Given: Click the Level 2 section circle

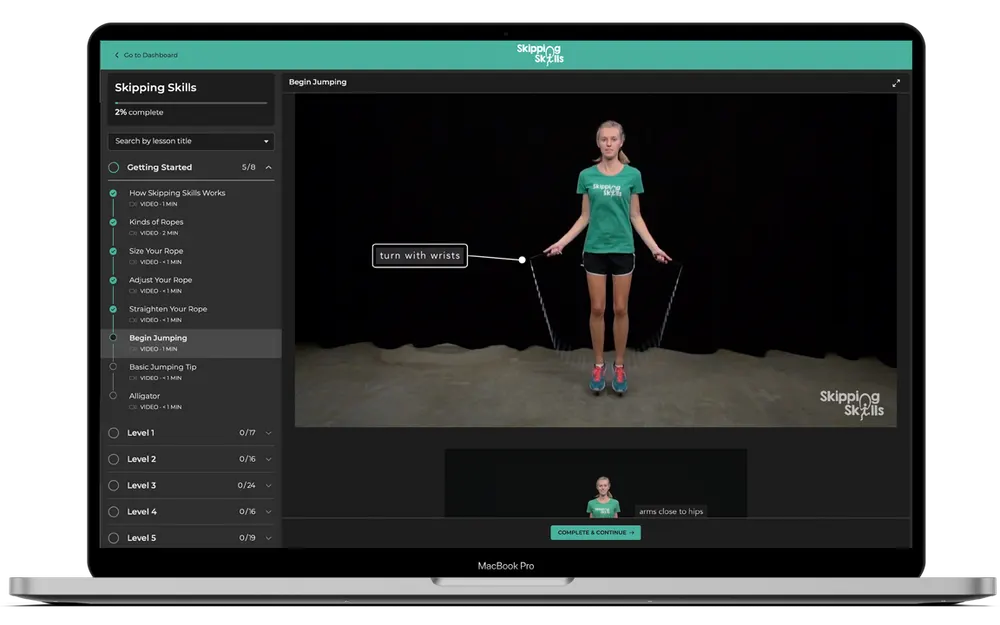Looking at the screenshot, I should coord(114,459).
